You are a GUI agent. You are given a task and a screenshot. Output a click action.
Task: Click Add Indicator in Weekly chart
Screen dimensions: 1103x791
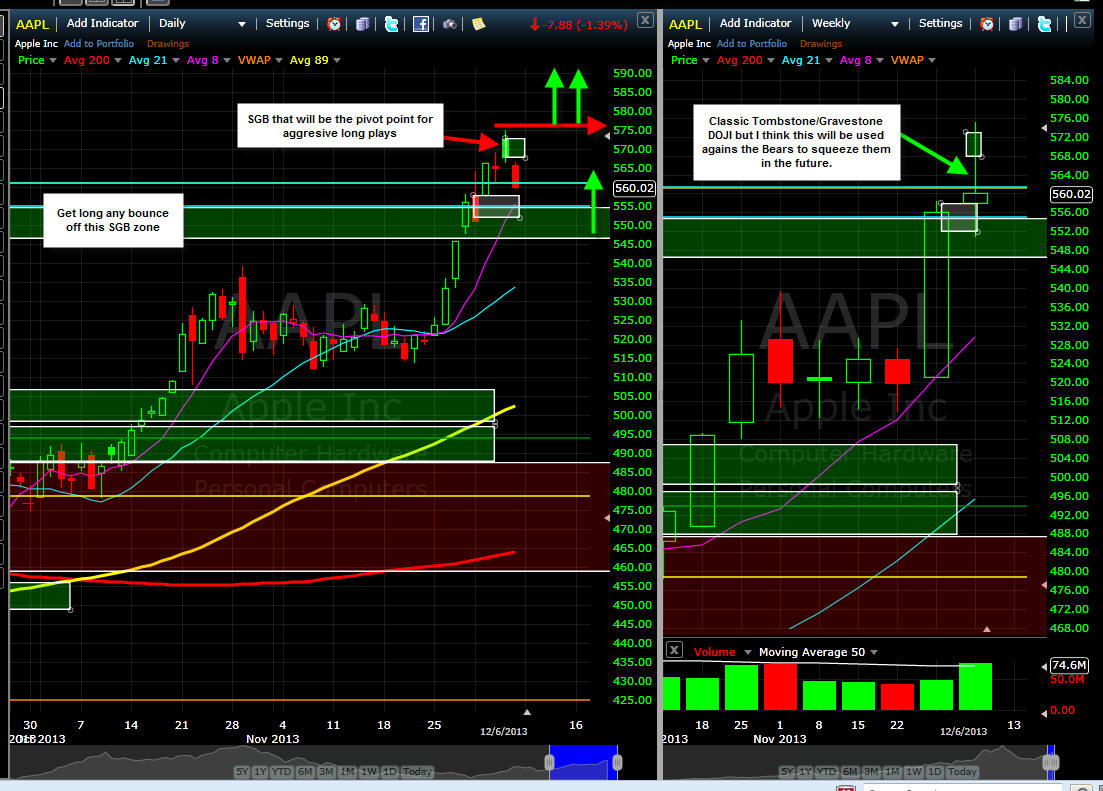755,23
